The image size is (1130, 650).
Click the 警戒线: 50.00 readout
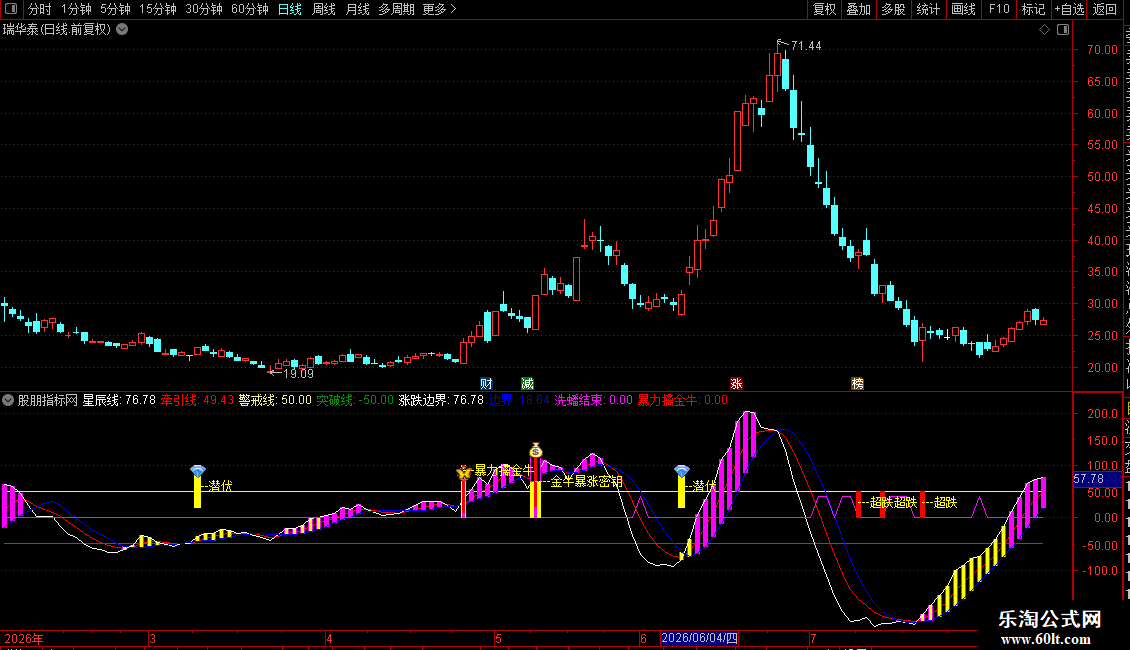(x=275, y=400)
